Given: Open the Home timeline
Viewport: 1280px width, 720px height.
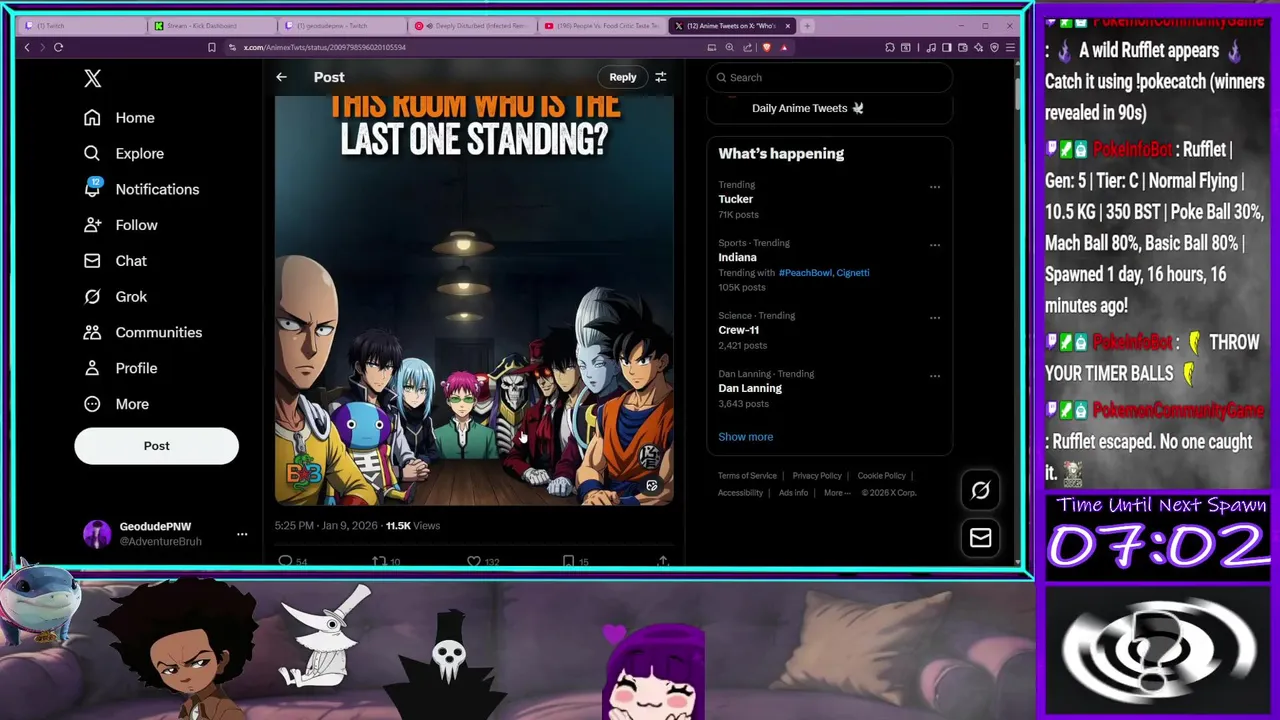Looking at the screenshot, I should [x=119, y=118].
